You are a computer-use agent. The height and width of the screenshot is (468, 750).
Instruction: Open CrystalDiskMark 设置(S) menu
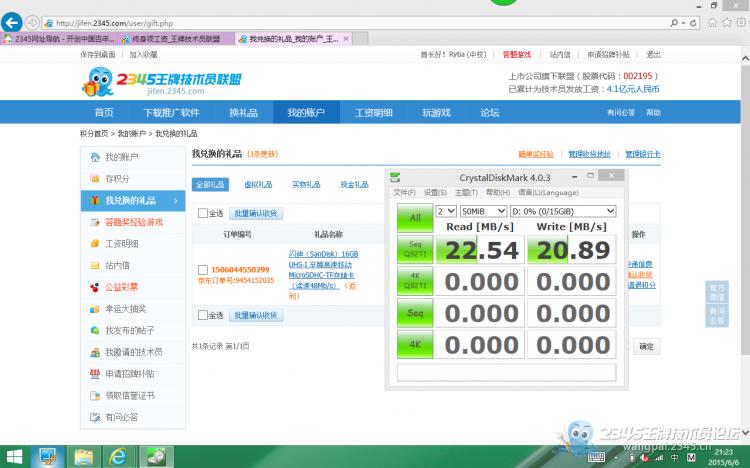tap(435, 192)
